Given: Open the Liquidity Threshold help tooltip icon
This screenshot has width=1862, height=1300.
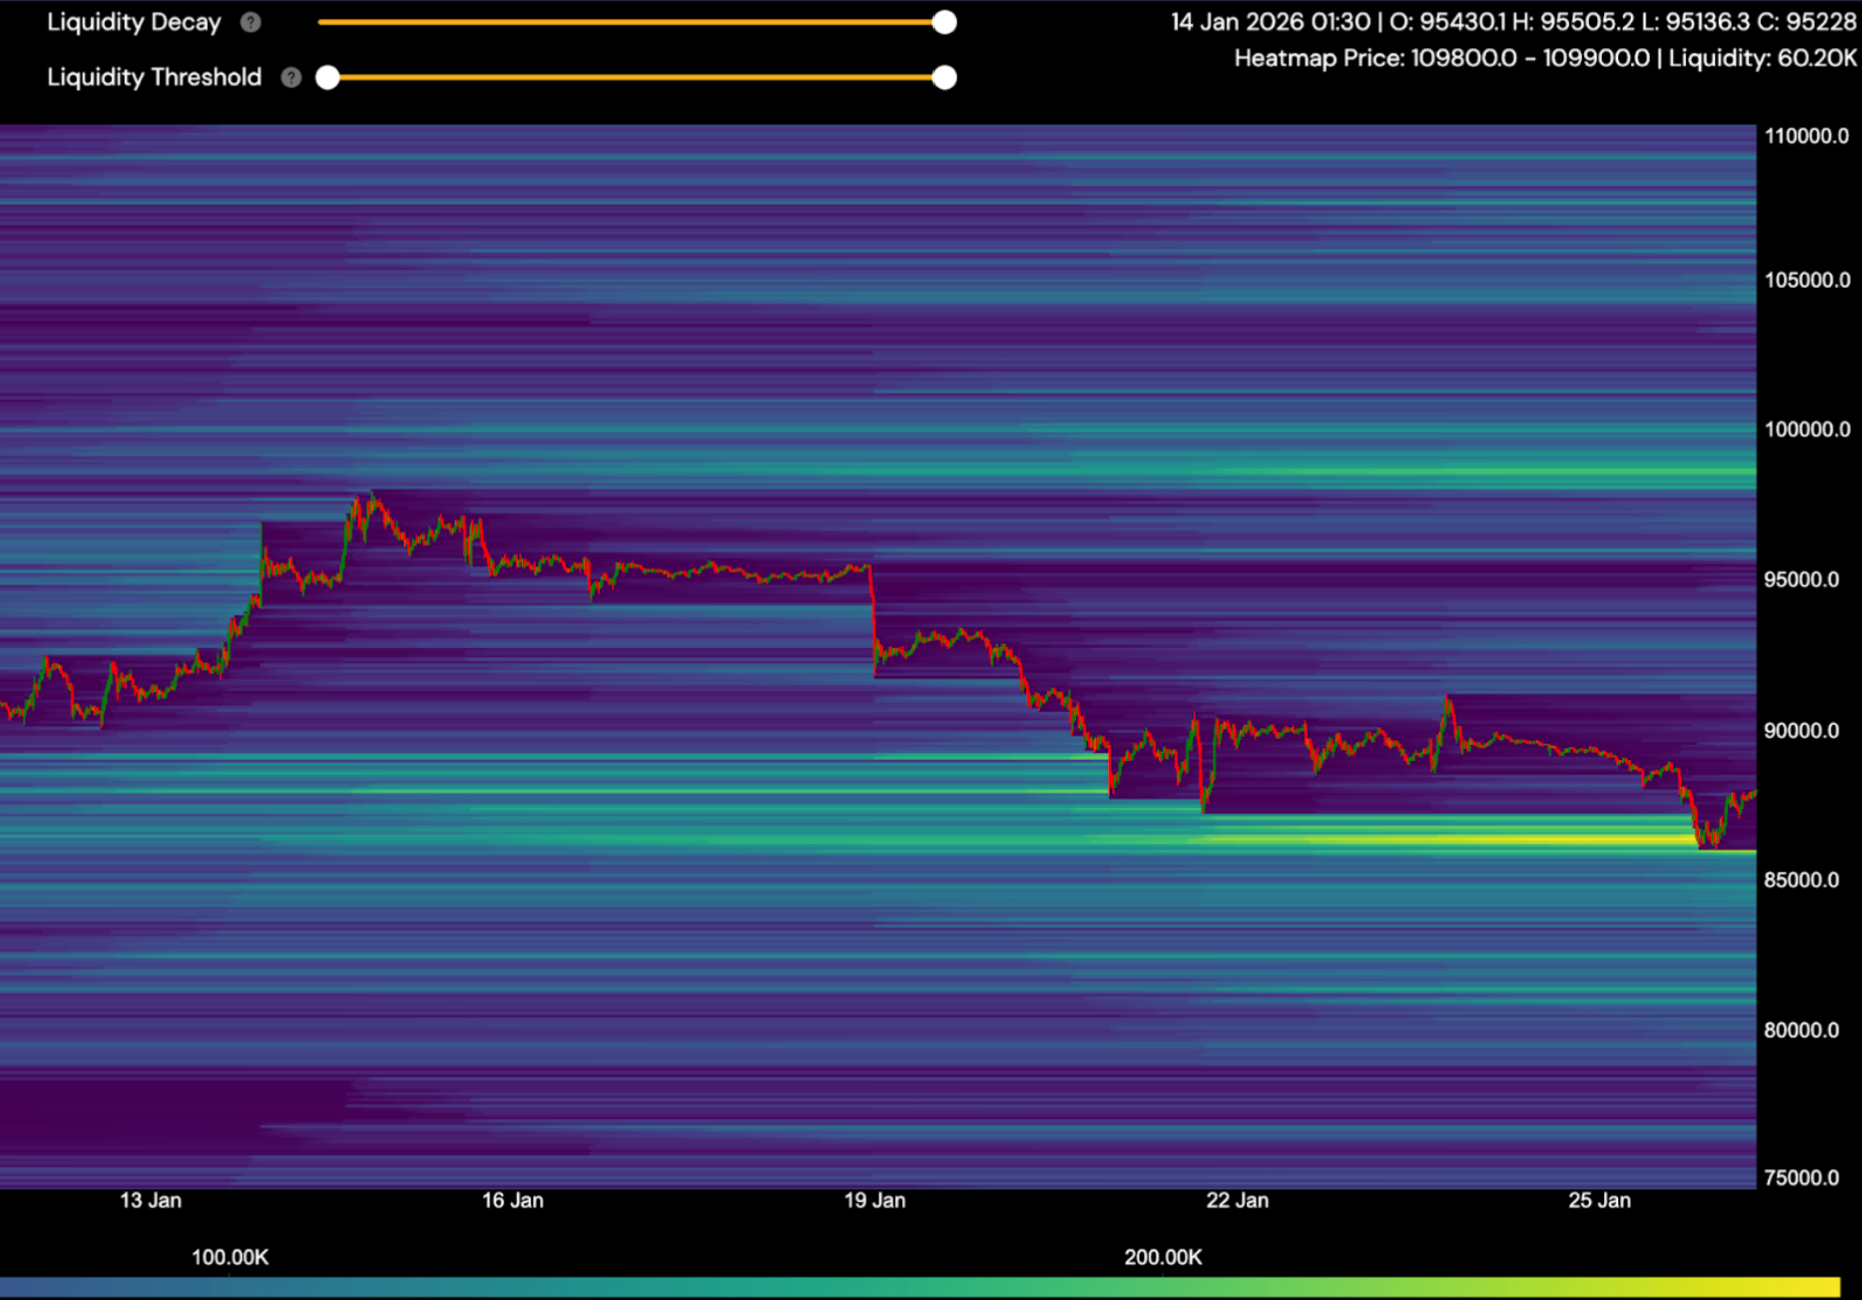Looking at the screenshot, I should point(291,77).
